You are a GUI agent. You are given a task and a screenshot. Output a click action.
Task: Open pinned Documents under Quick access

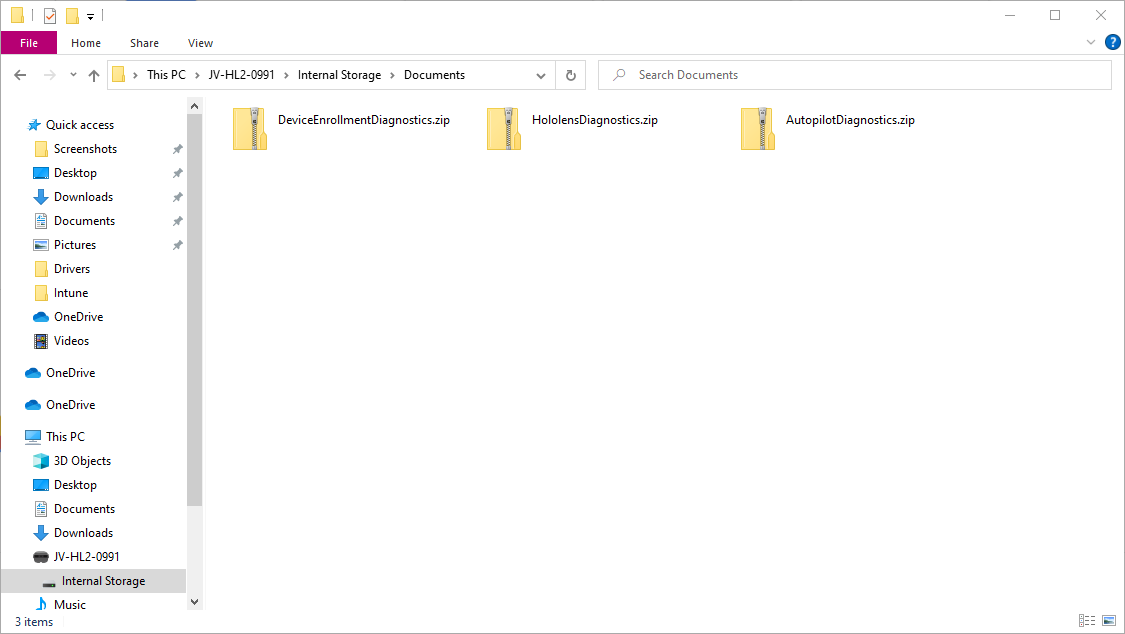[84, 221]
